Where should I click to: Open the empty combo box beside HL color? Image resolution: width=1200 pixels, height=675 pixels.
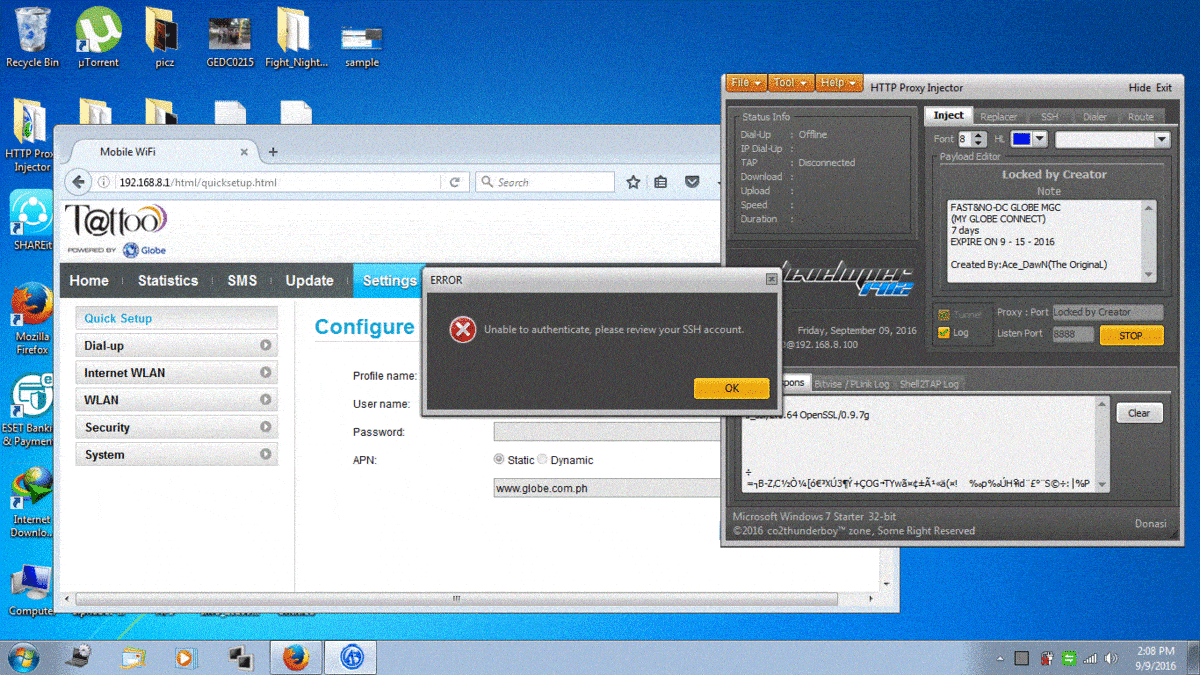point(1112,139)
